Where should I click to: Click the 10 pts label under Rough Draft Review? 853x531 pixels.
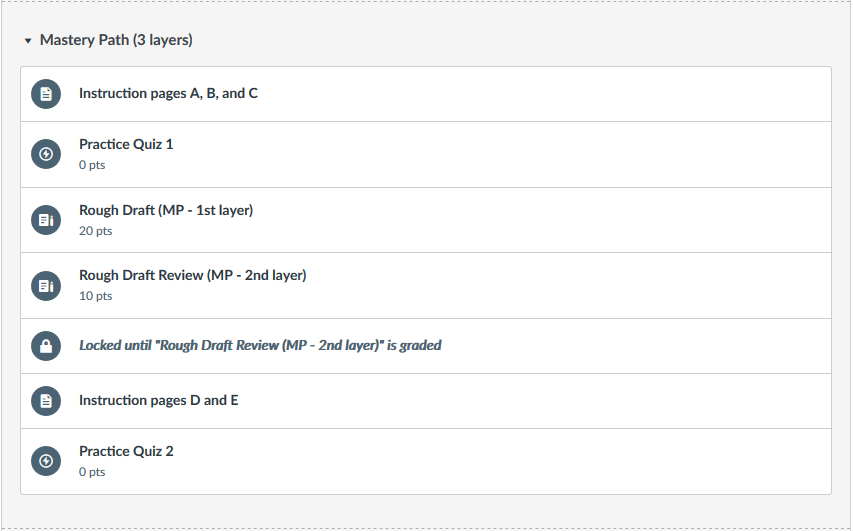(x=95, y=296)
